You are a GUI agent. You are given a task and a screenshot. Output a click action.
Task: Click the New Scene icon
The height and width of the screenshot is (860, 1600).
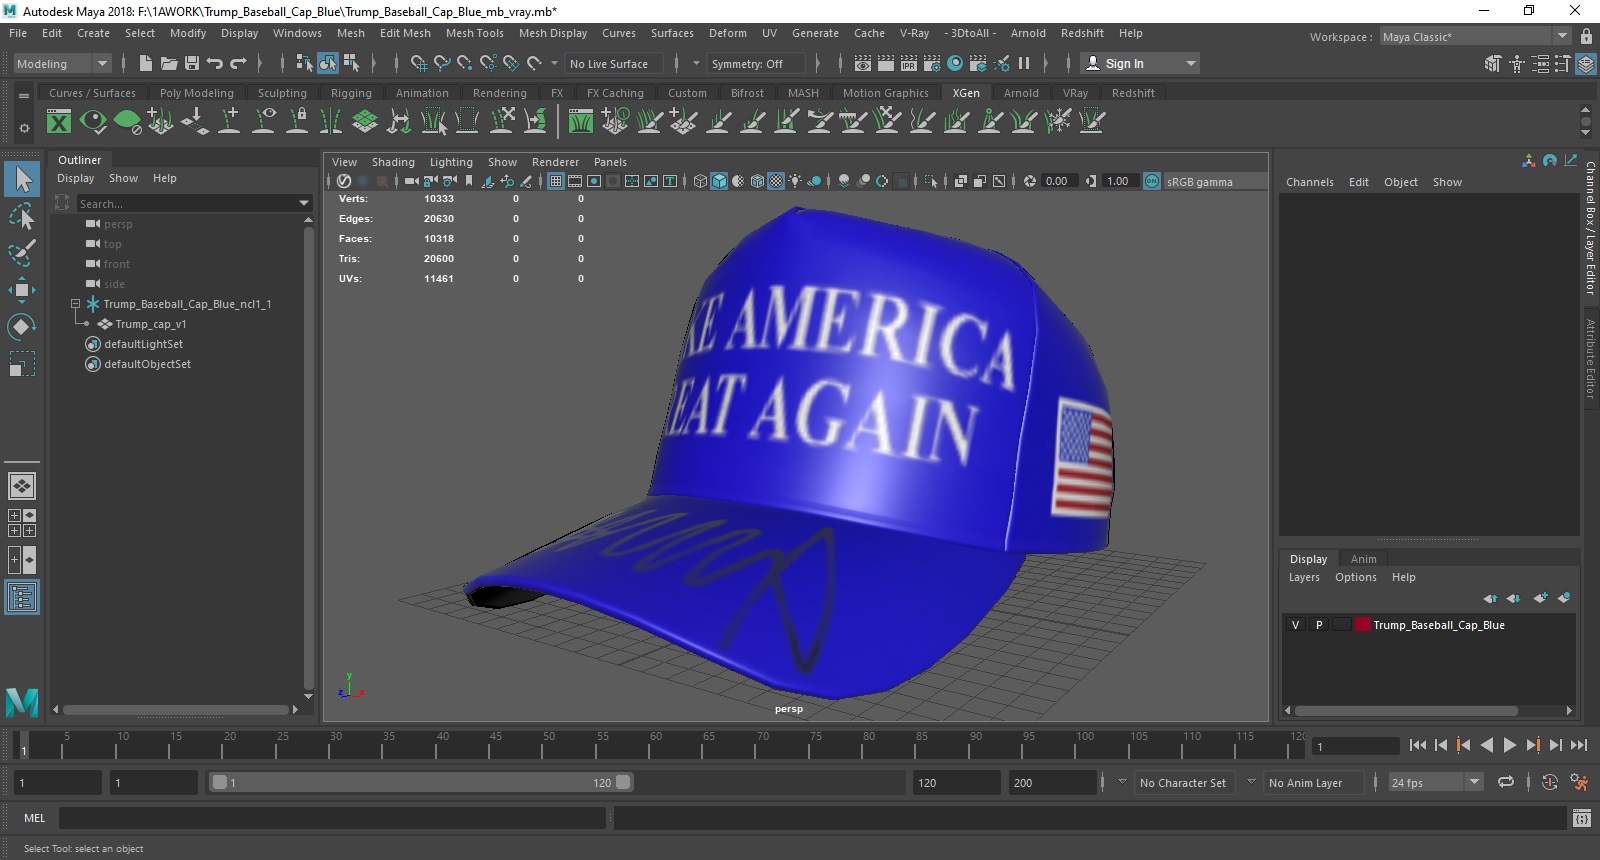click(146, 63)
